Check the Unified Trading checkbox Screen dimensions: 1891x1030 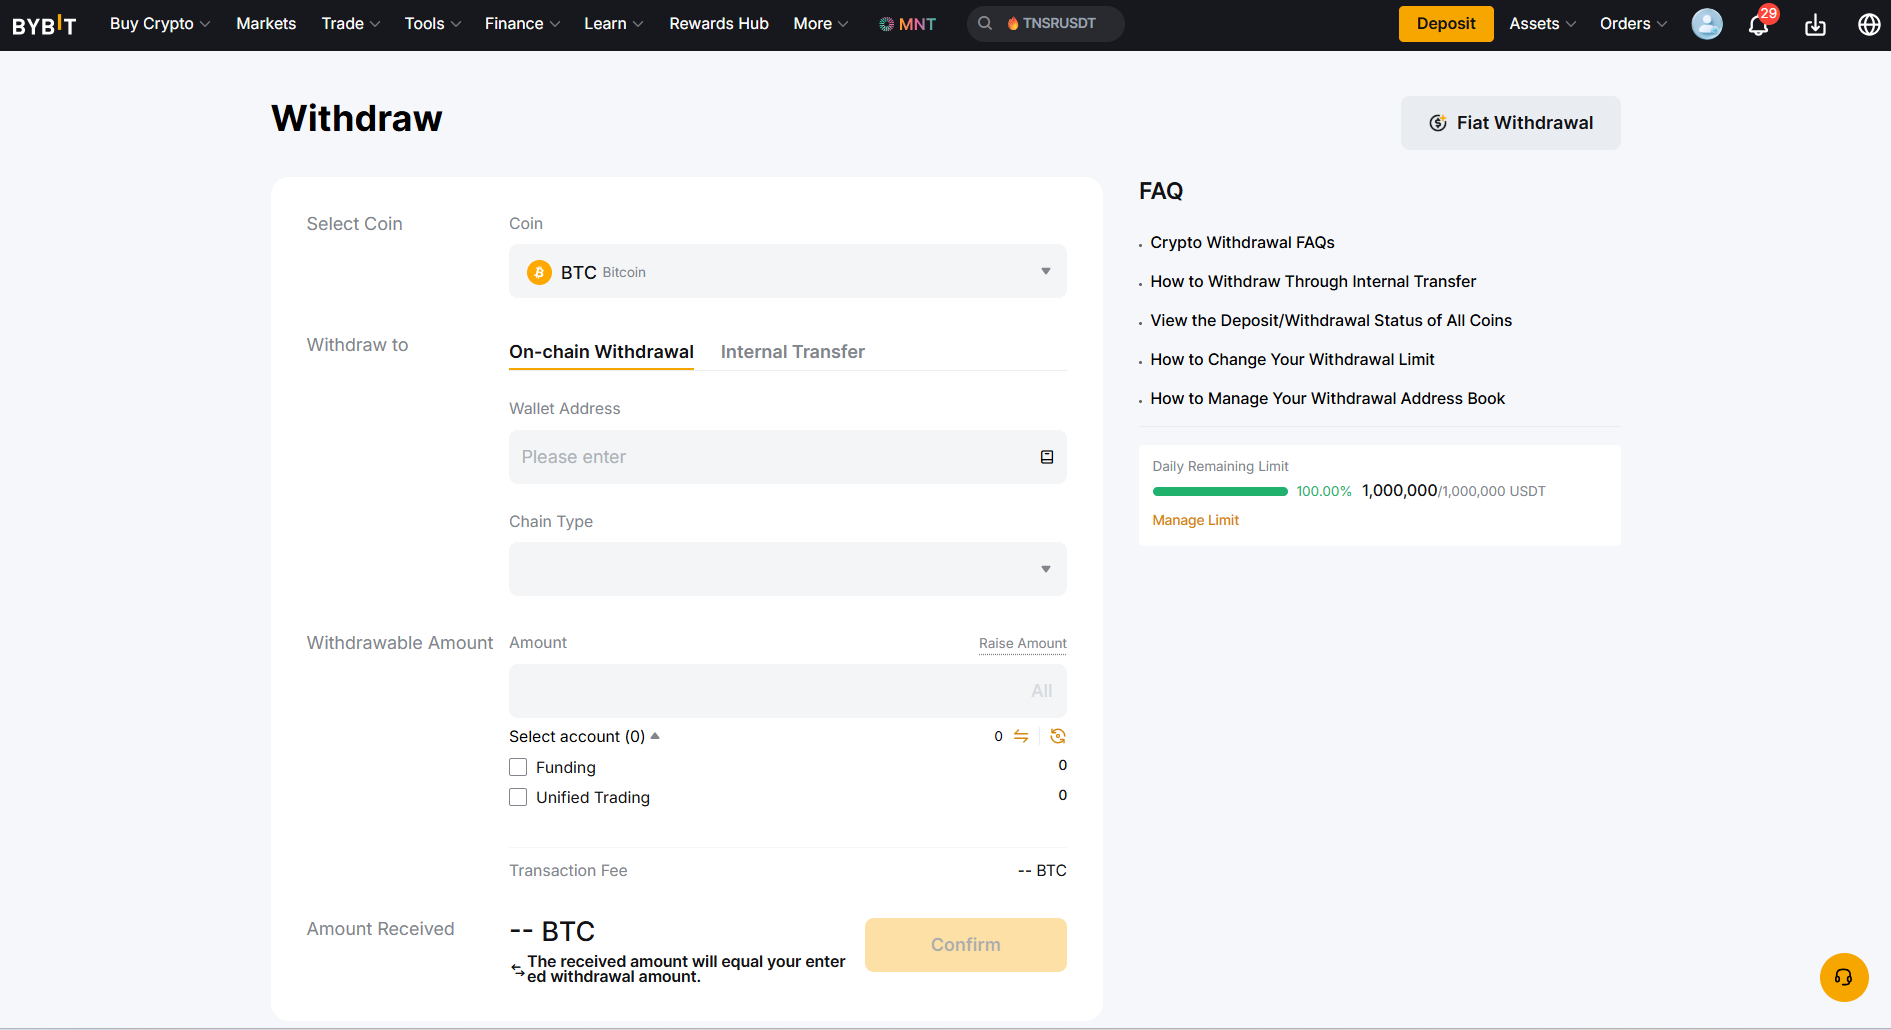[x=518, y=797]
